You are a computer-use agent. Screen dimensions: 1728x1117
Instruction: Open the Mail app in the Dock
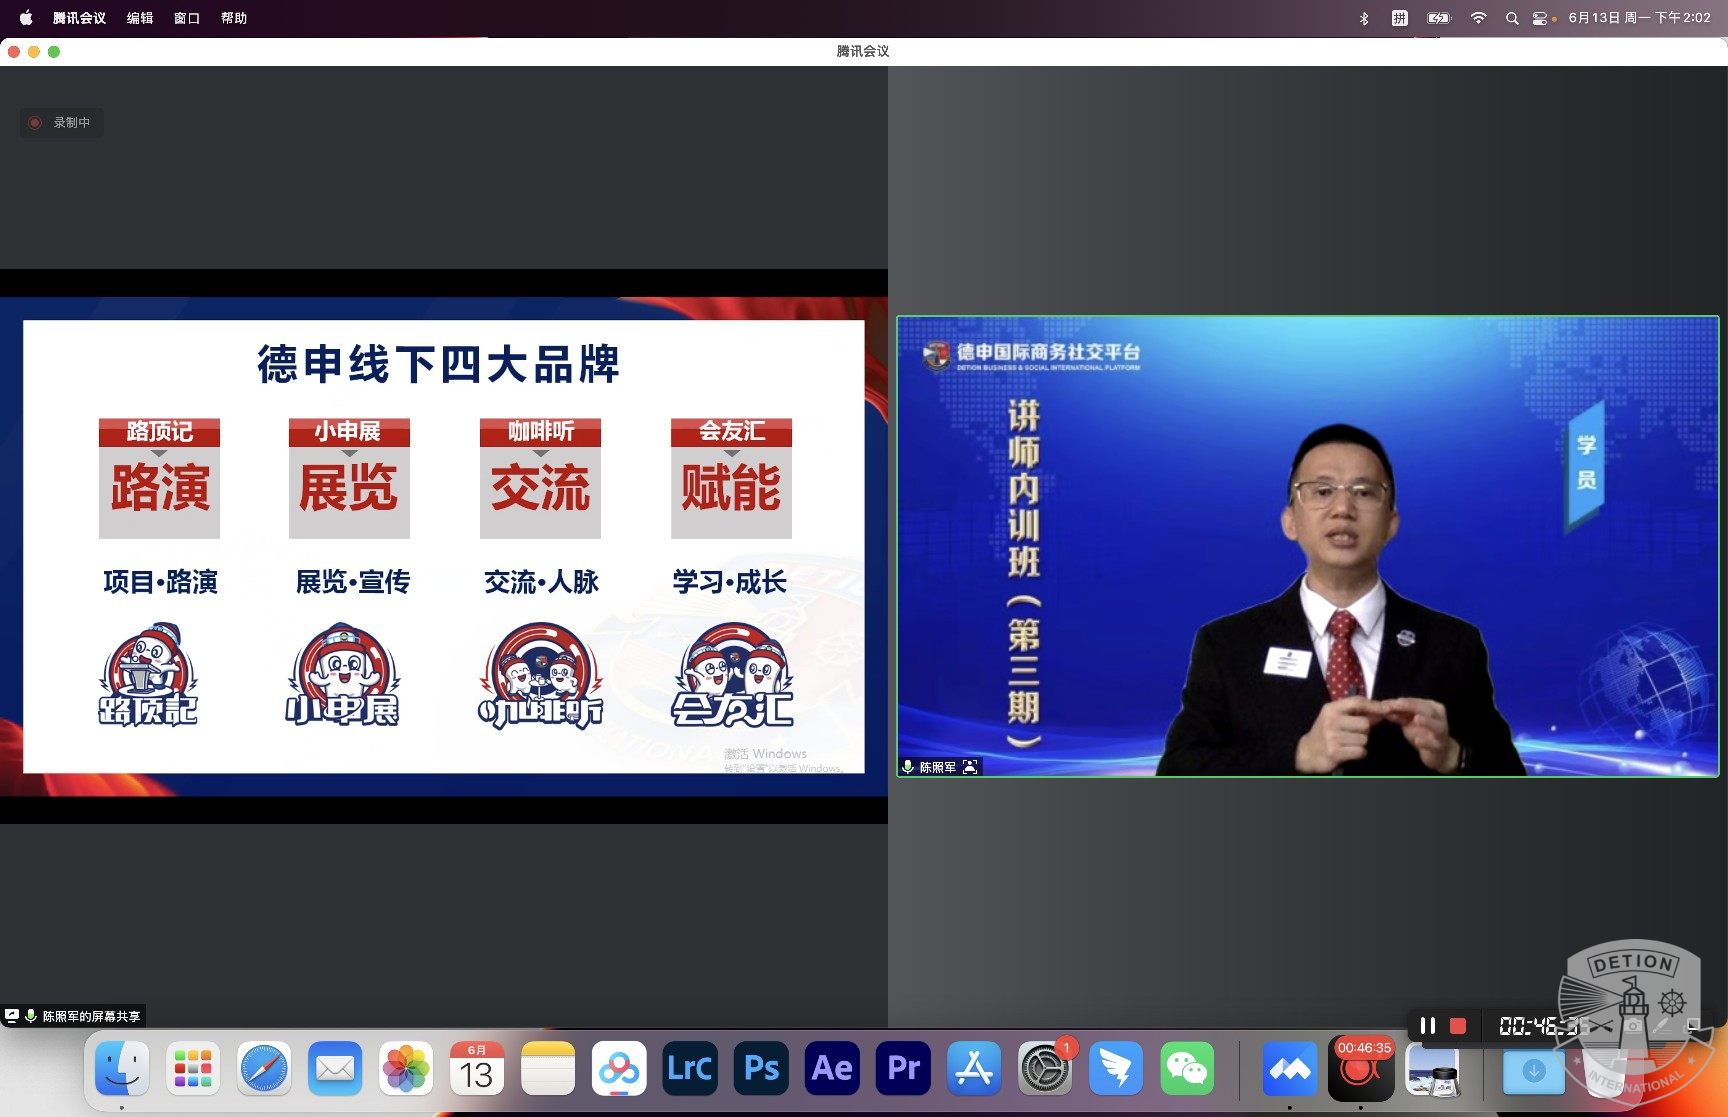335,1069
